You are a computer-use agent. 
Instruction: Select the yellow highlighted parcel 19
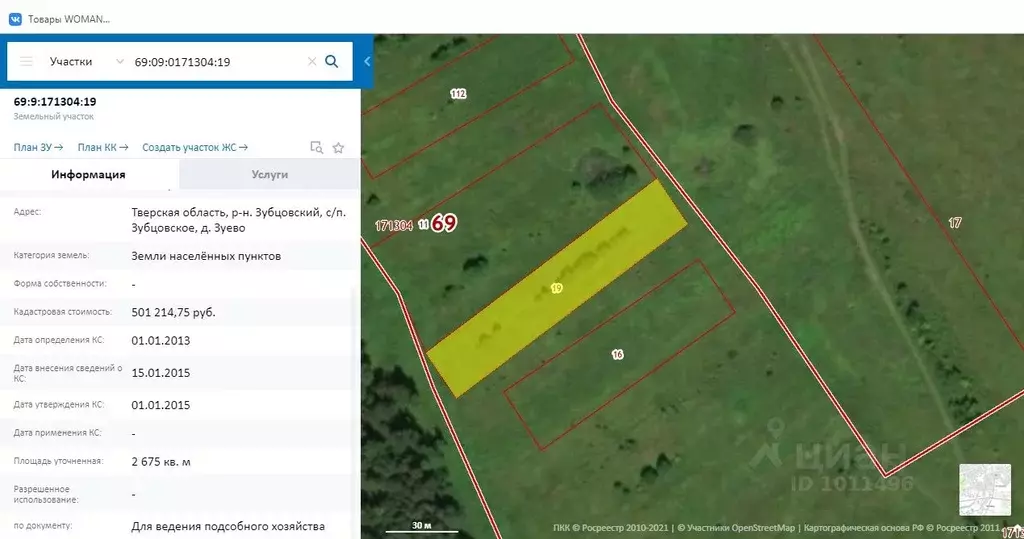(x=556, y=288)
